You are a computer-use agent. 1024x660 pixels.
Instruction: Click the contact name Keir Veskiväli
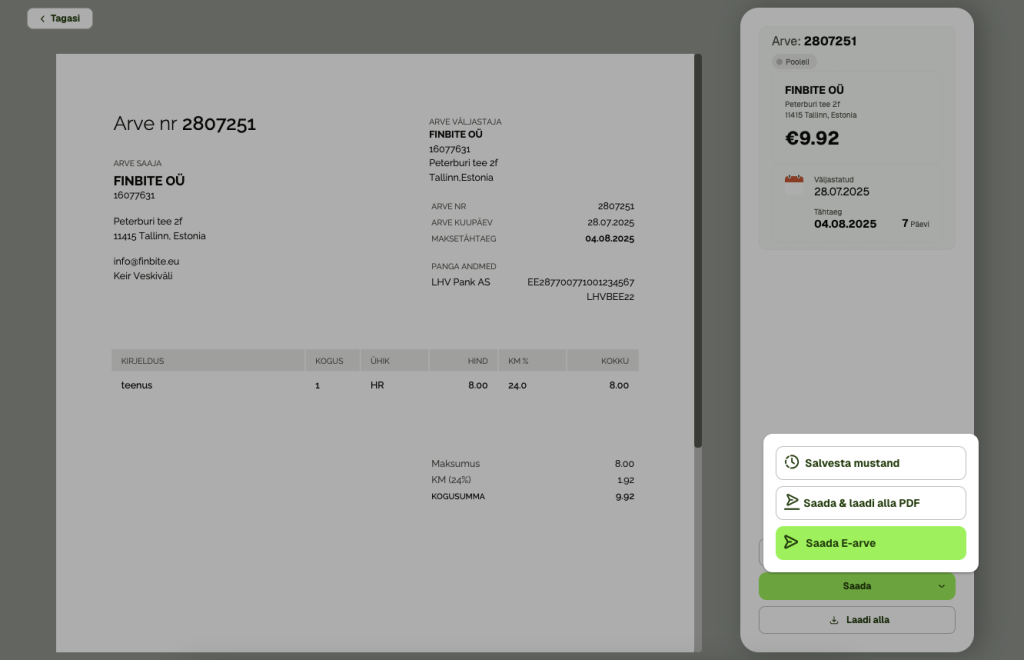143,275
